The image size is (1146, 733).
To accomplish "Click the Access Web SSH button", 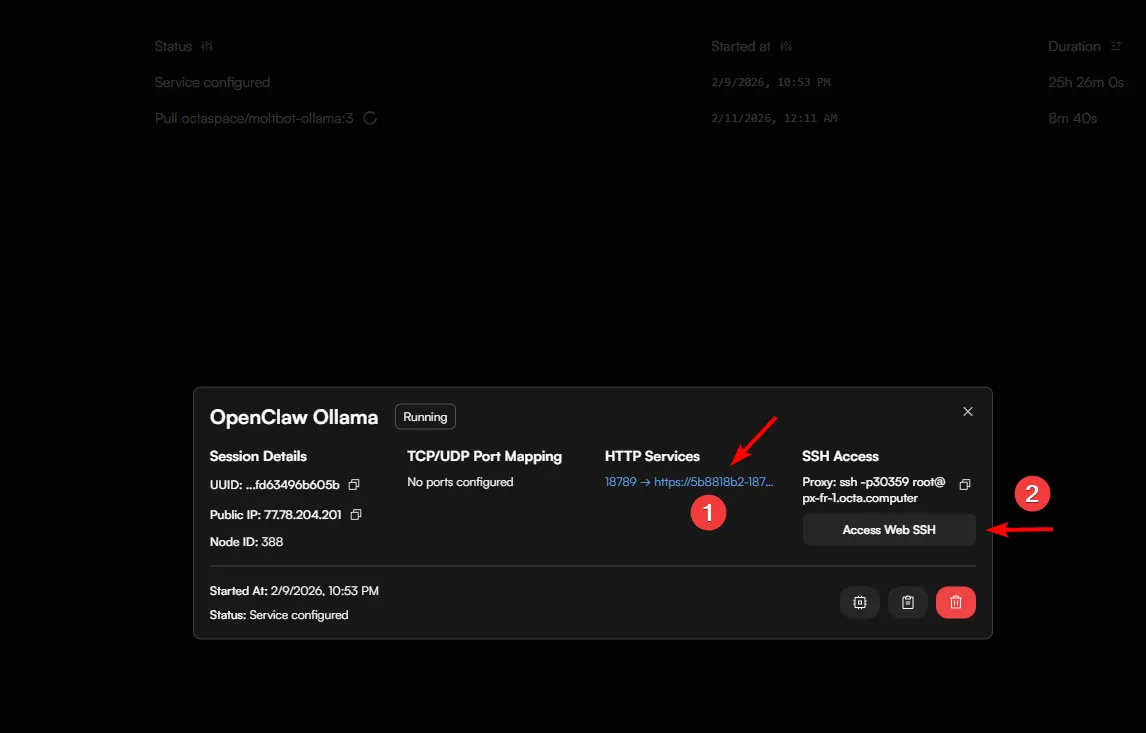I will pyautogui.click(x=889, y=530).
